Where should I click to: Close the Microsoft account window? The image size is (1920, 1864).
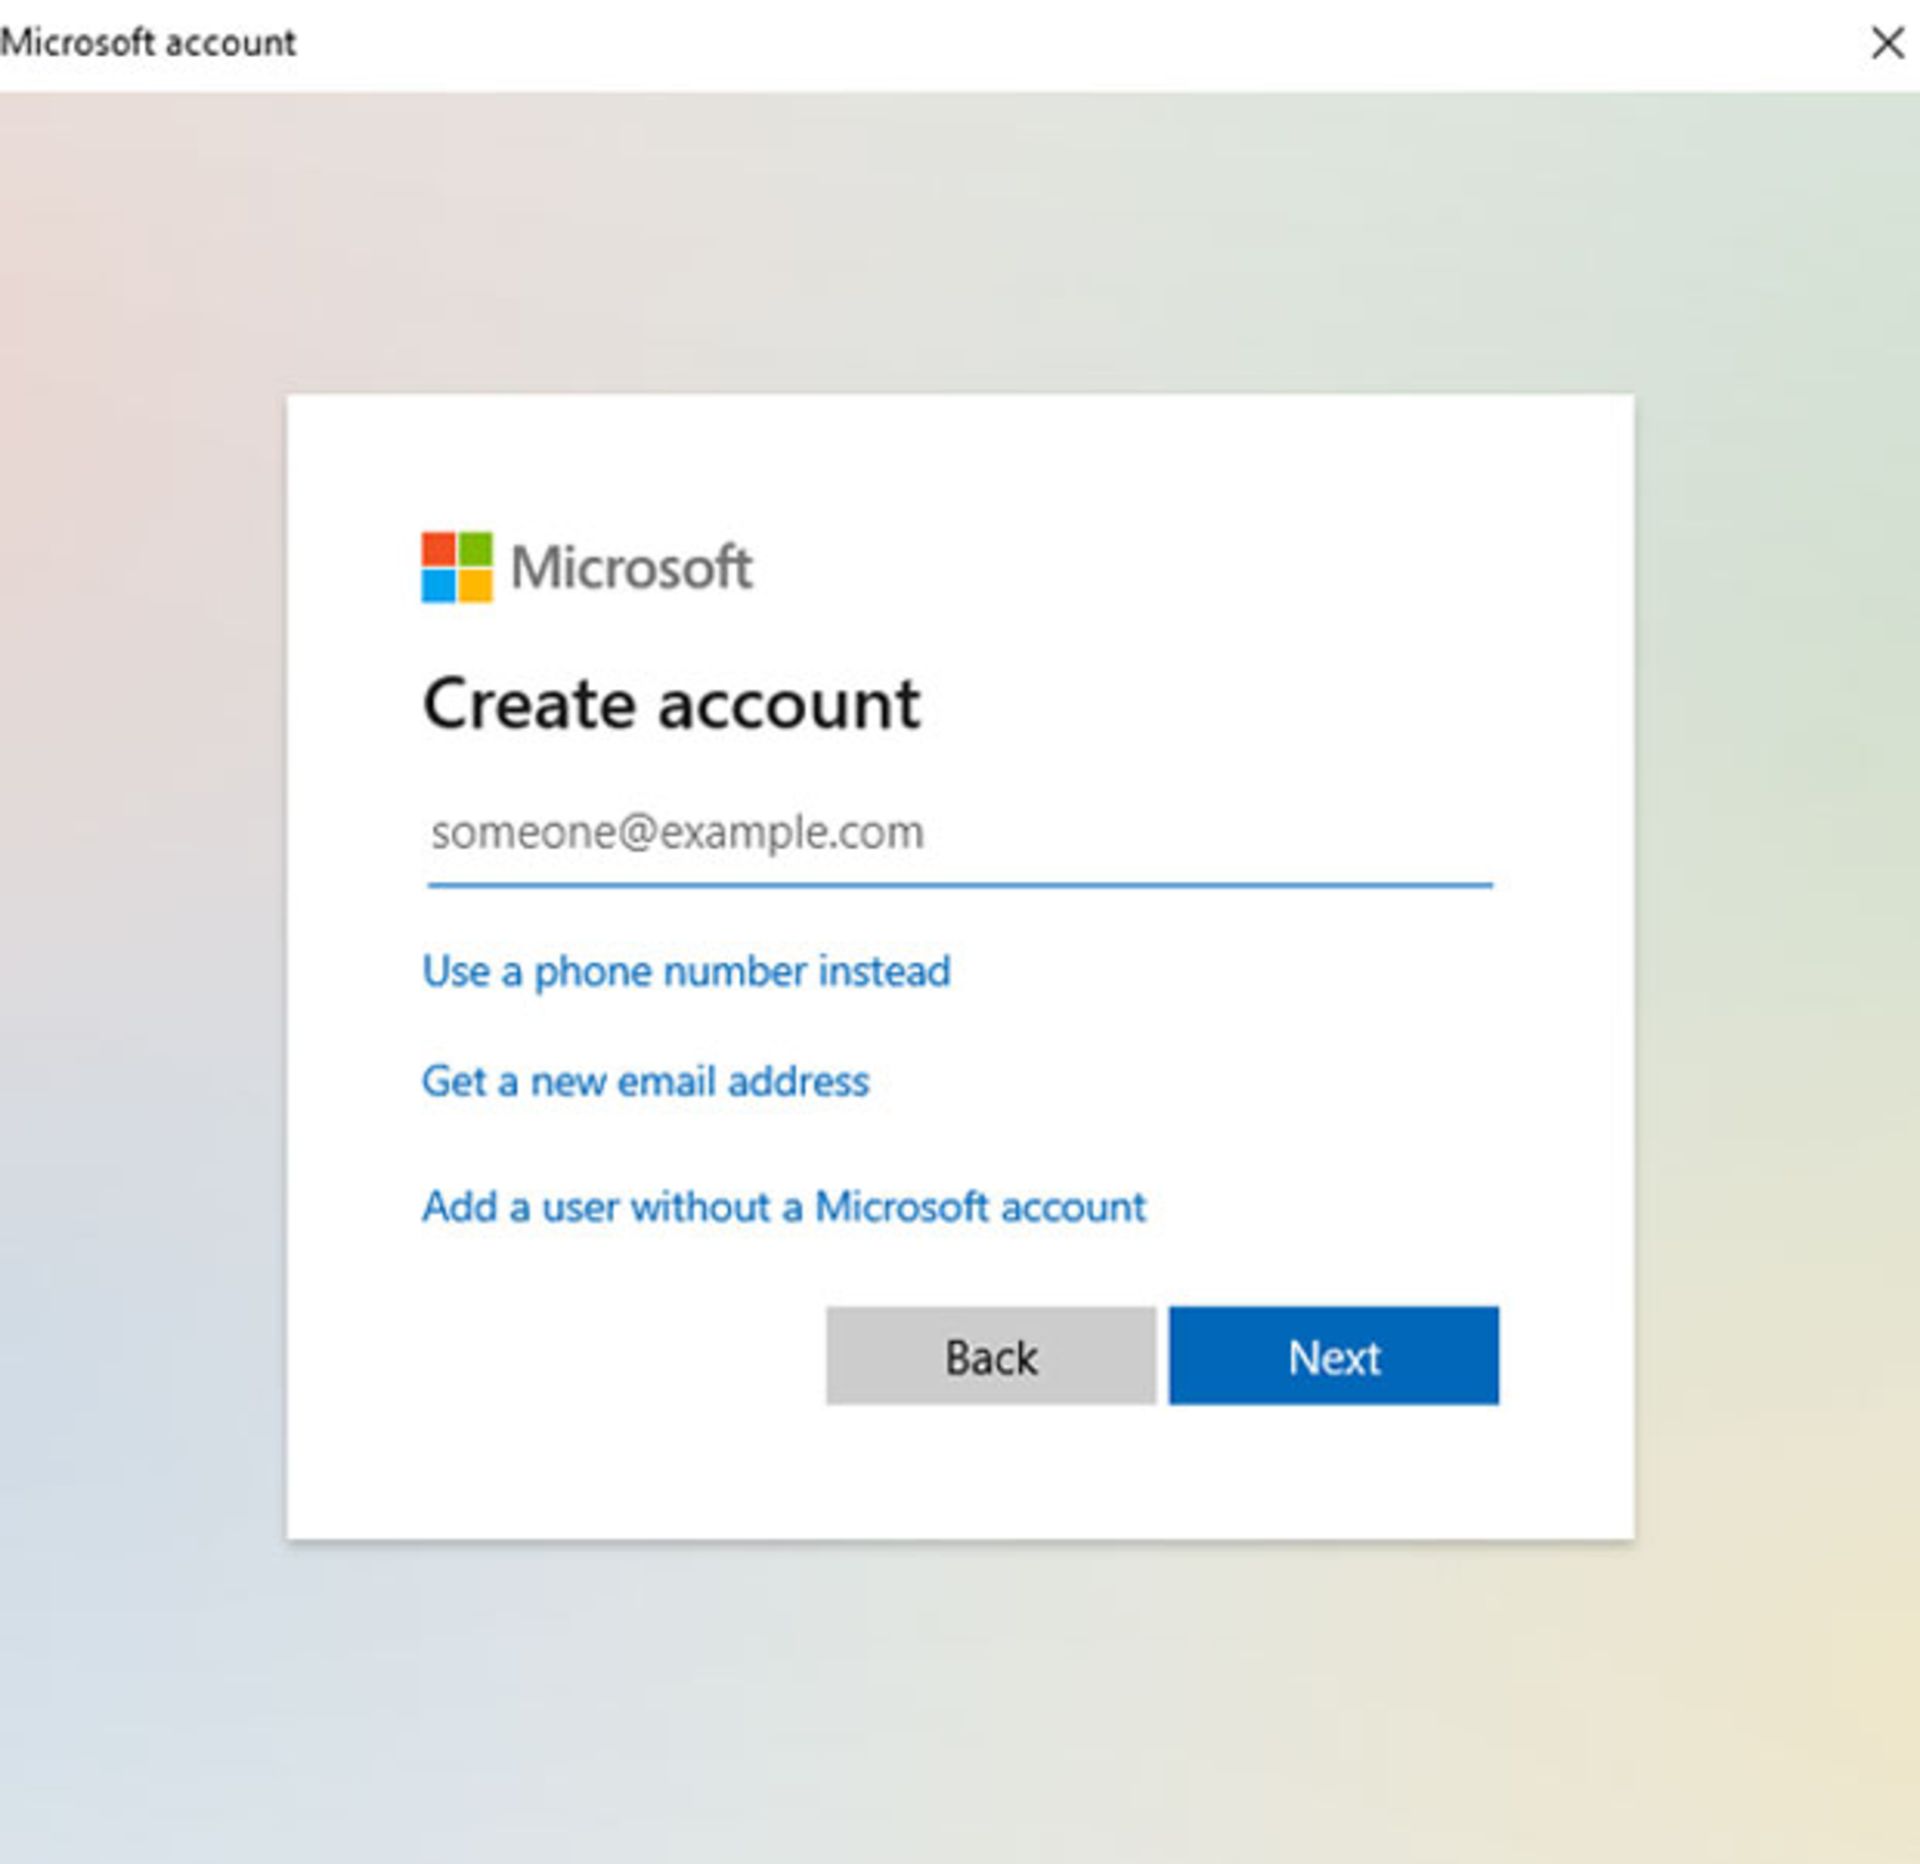click(x=1886, y=43)
